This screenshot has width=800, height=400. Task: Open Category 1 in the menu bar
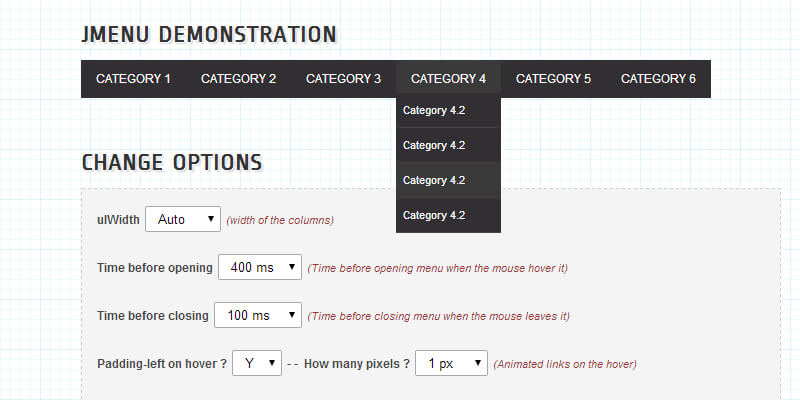point(133,79)
